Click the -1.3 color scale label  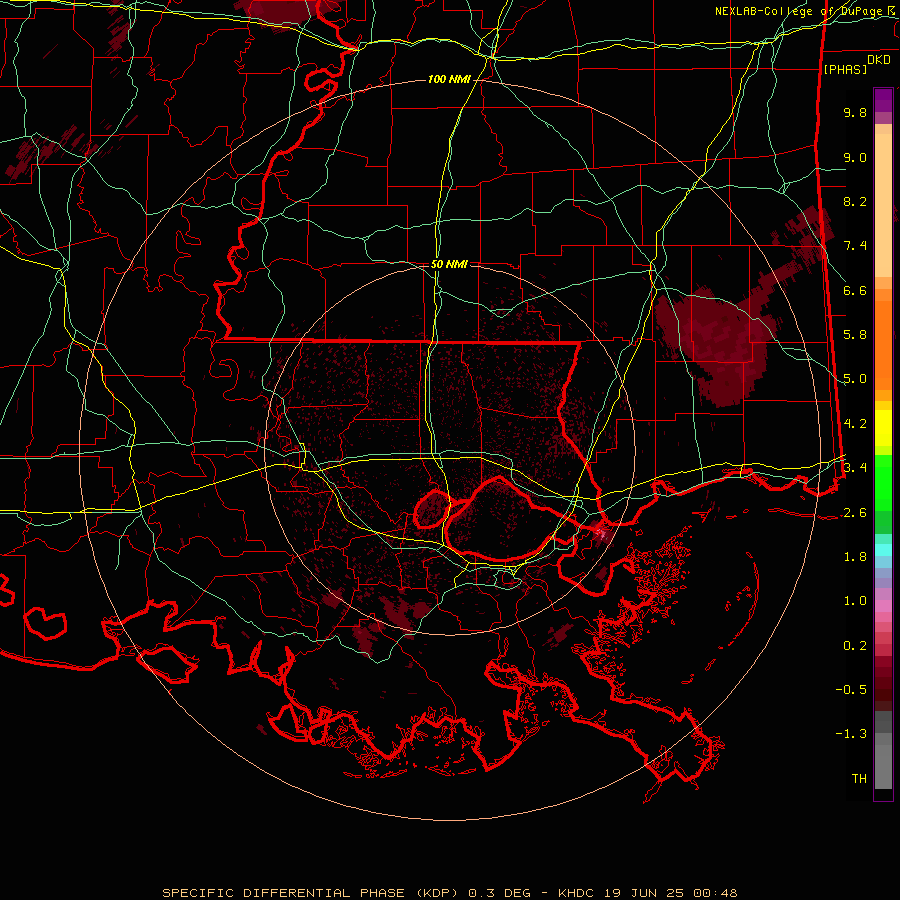pyautogui.click(x=851, y=734)
